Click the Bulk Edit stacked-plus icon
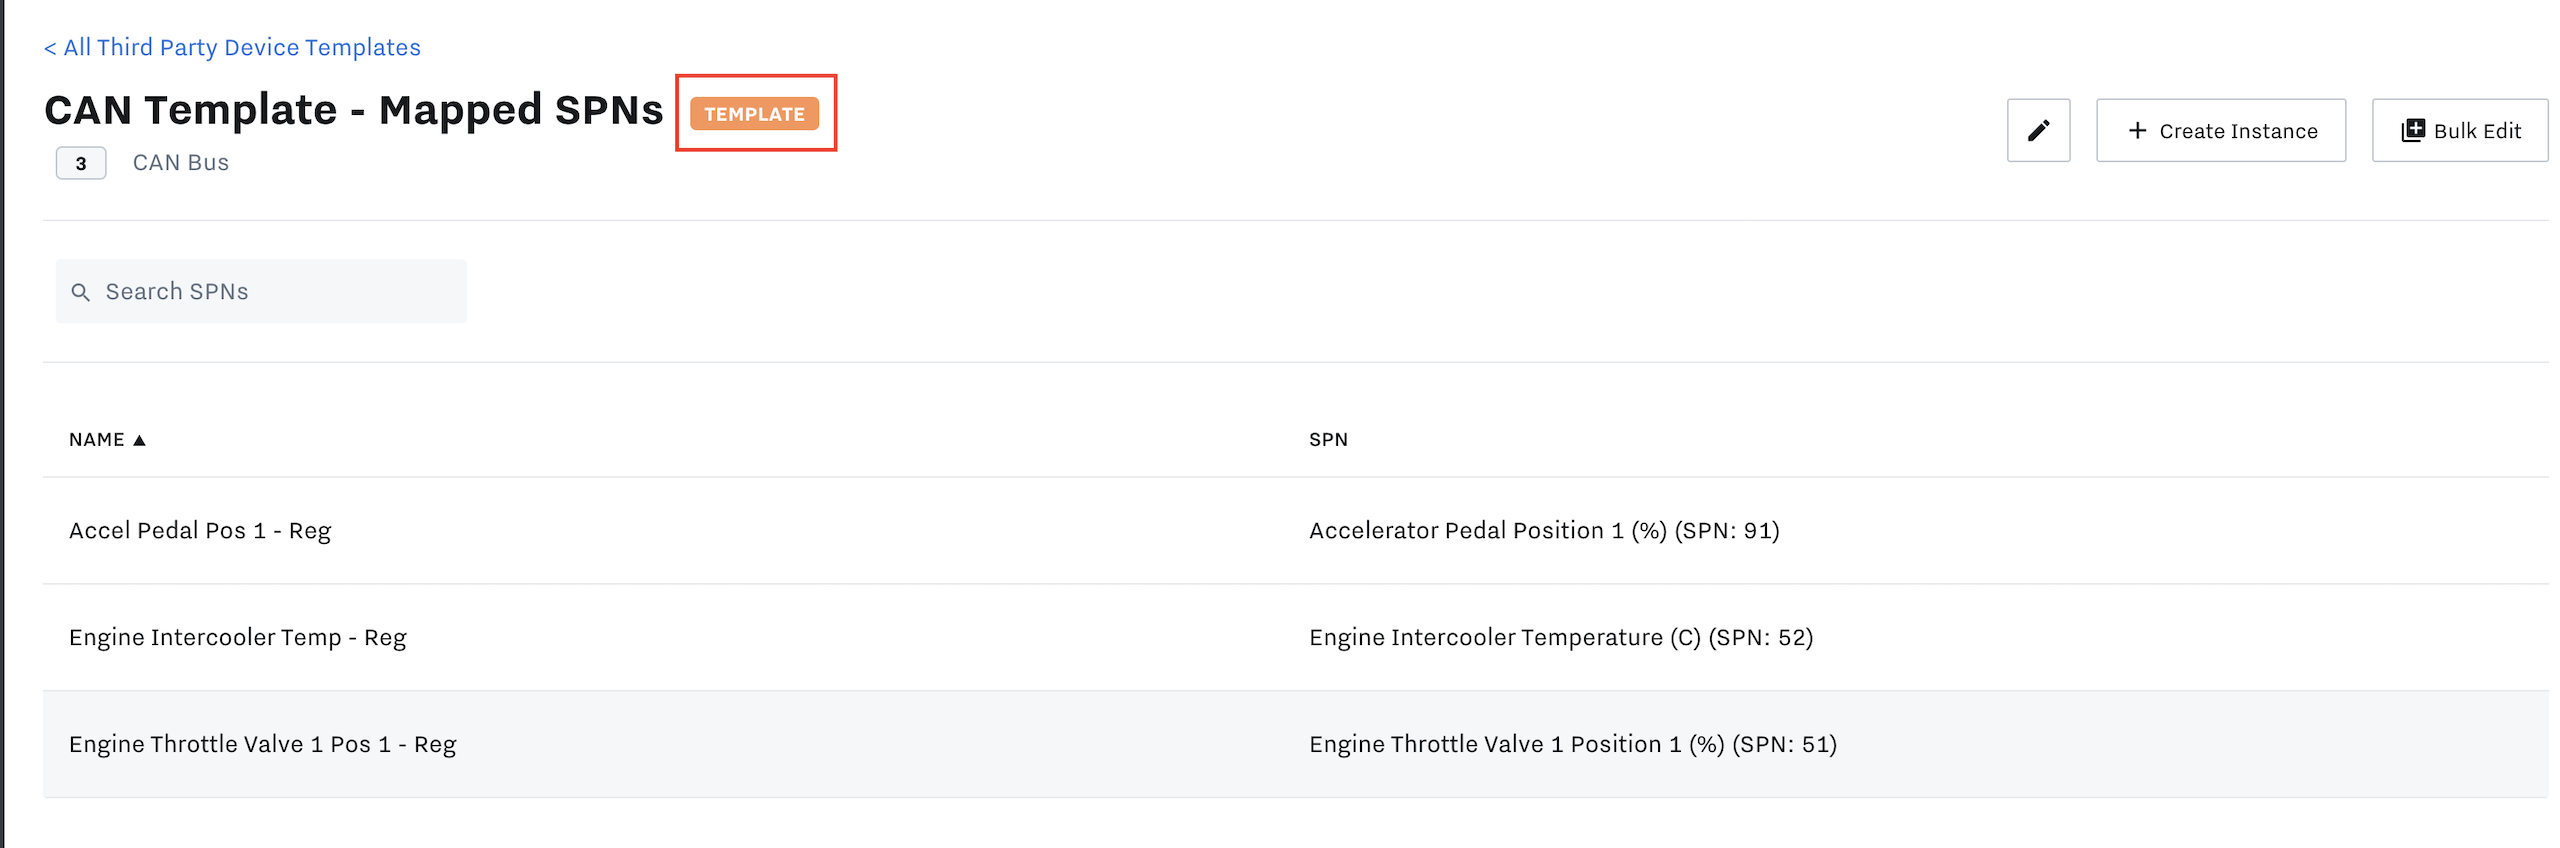This screenshot has height=848, width=2560. coord(2413,130)
